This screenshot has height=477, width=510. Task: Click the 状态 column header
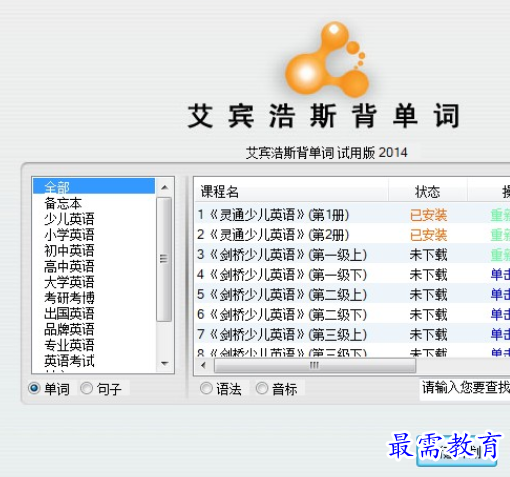pyautogui.click(x=428, y=191)
